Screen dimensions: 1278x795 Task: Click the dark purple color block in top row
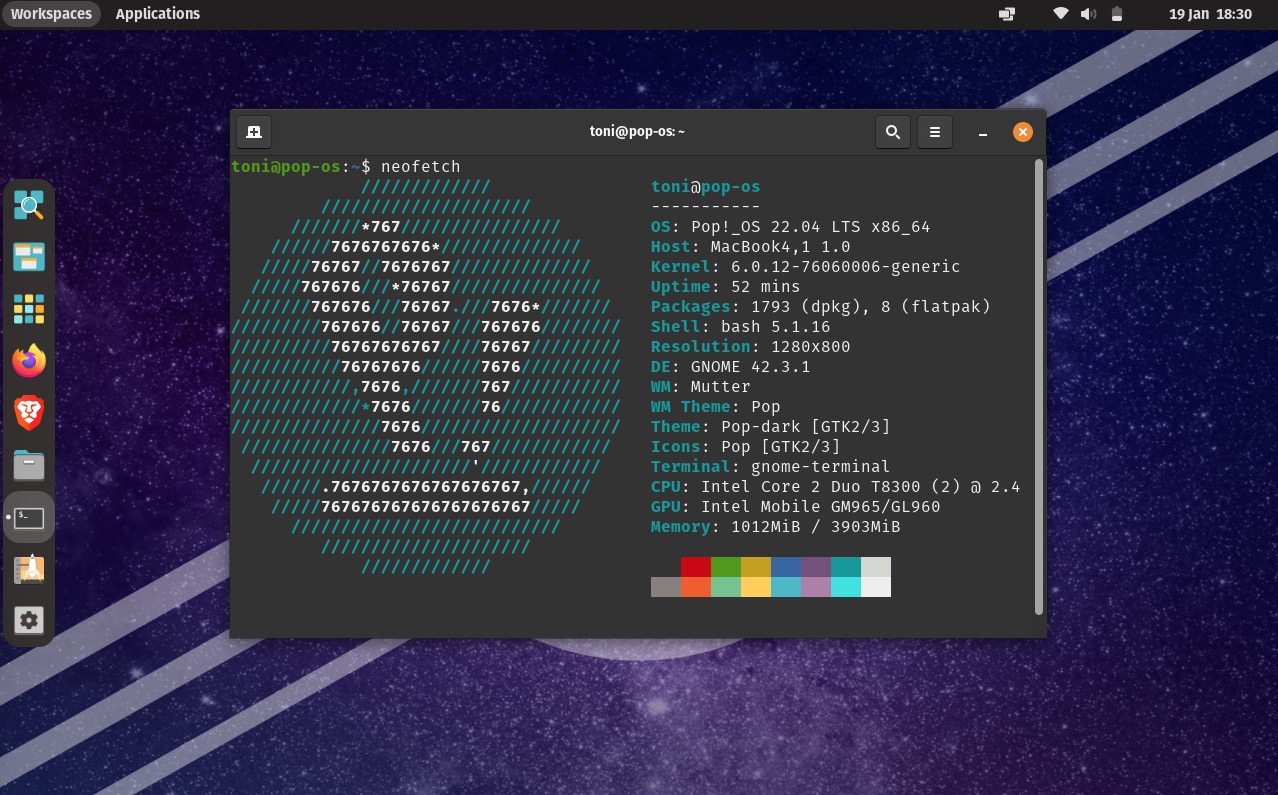pyautogui.click(x=816, y=567)
